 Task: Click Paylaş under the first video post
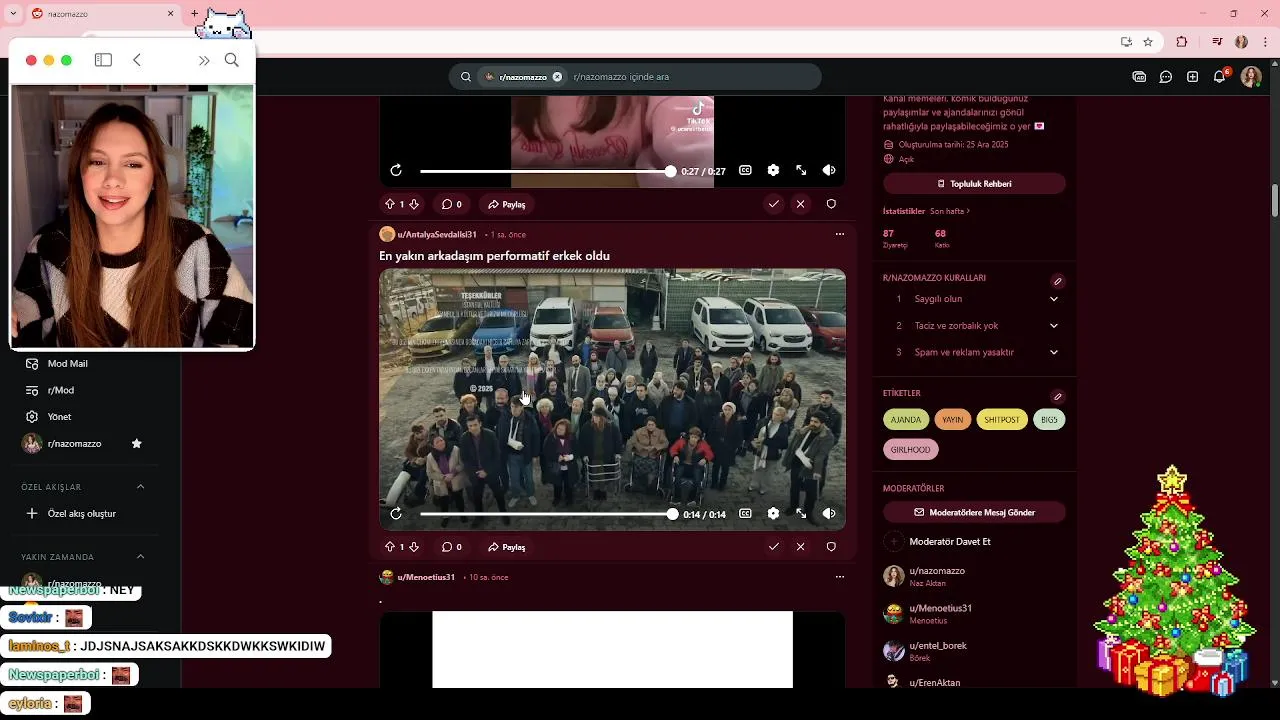[x=507, y=204]
